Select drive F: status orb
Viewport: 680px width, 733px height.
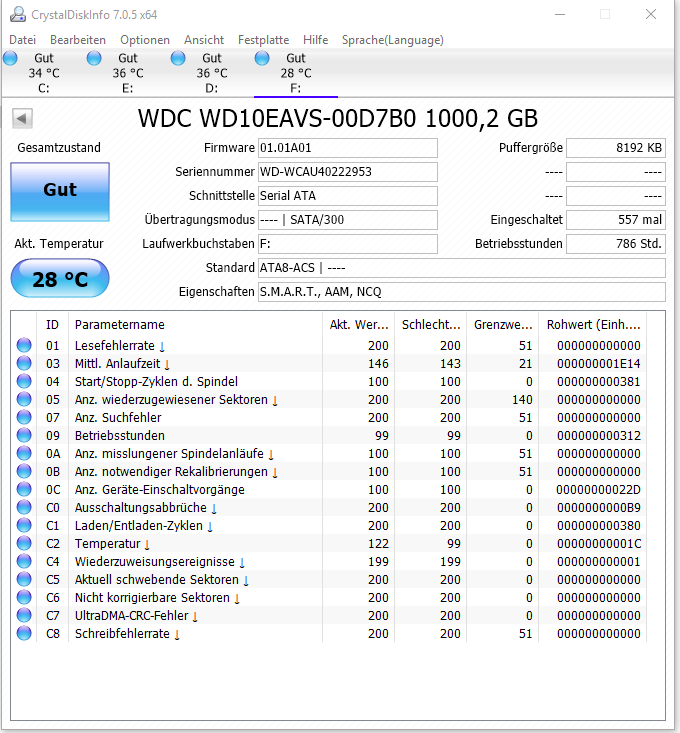pos(263,59)
